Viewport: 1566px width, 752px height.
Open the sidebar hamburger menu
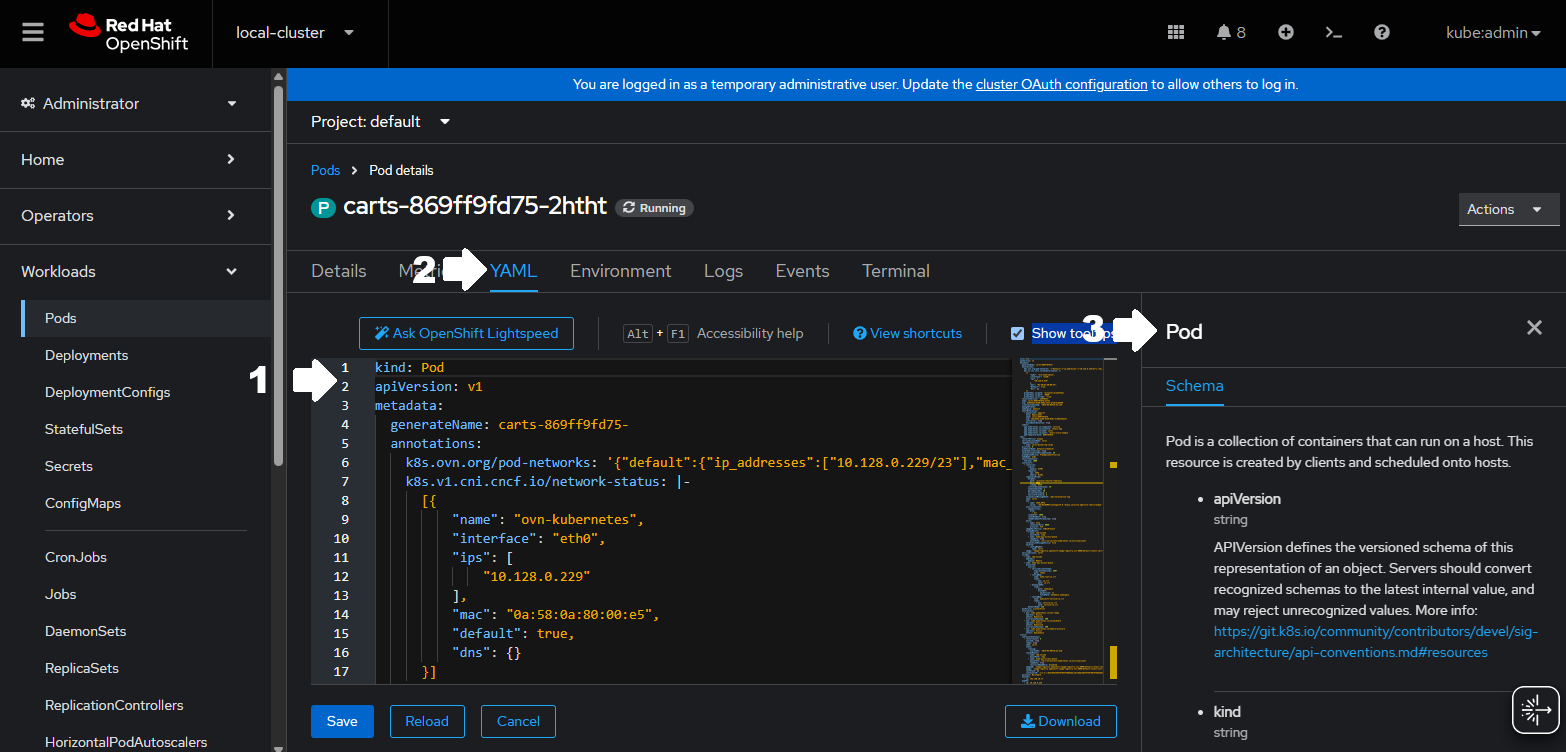pos(32,31)
